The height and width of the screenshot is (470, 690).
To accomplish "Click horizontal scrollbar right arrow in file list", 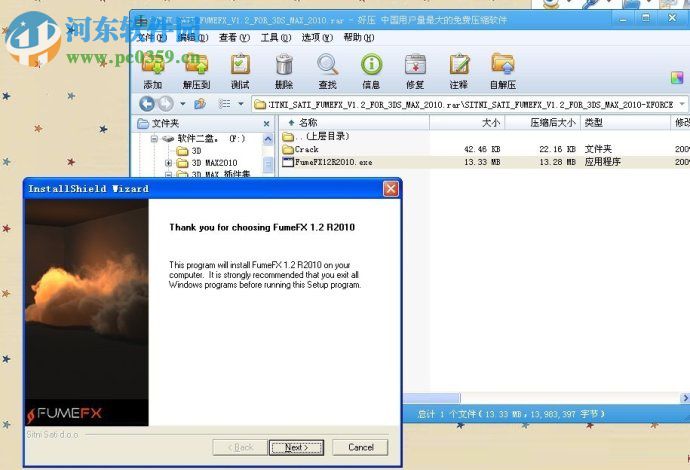I will click(x=685, y=398).
